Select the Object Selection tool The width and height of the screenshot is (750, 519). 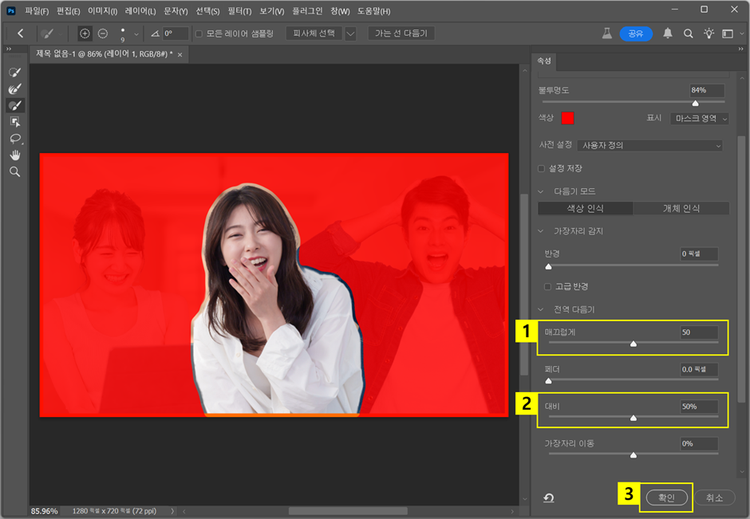(x=15, y=121)
